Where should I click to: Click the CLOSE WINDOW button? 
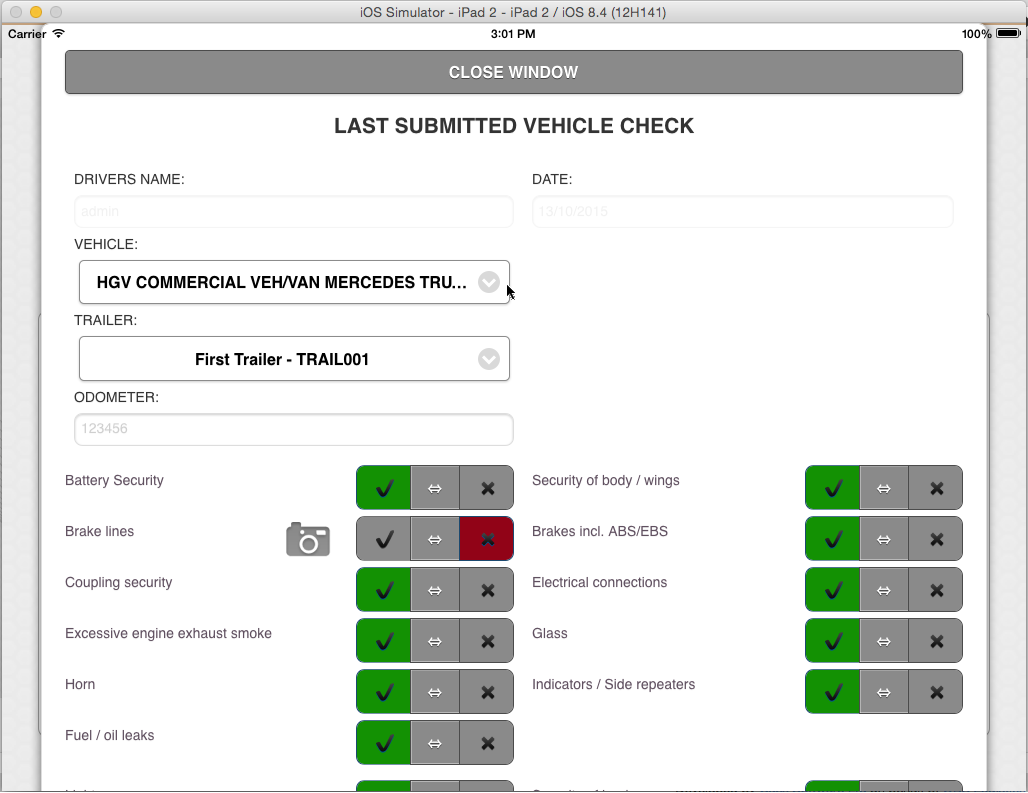[514, 72]
